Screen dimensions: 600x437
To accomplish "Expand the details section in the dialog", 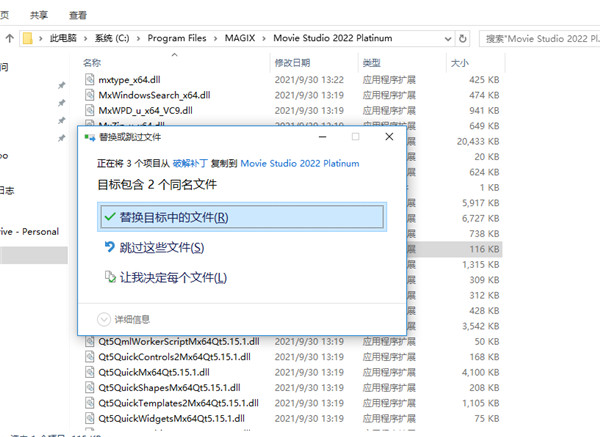I will click(x=123, y=319).
